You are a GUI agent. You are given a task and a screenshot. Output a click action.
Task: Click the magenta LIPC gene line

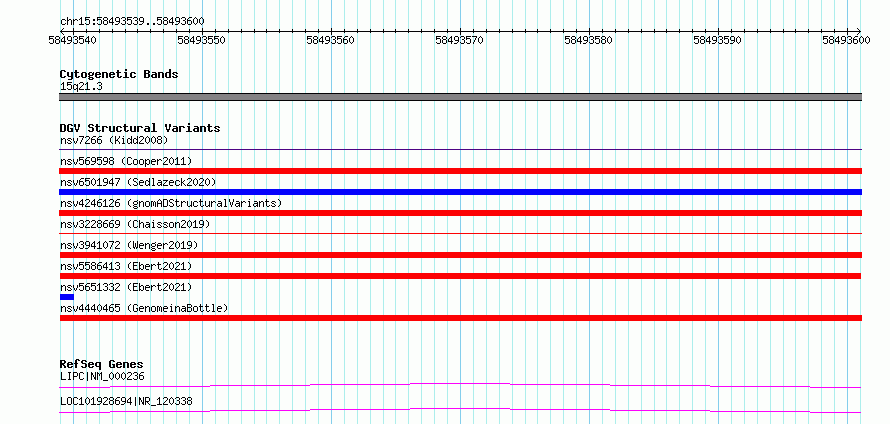[x=460, y=385]
